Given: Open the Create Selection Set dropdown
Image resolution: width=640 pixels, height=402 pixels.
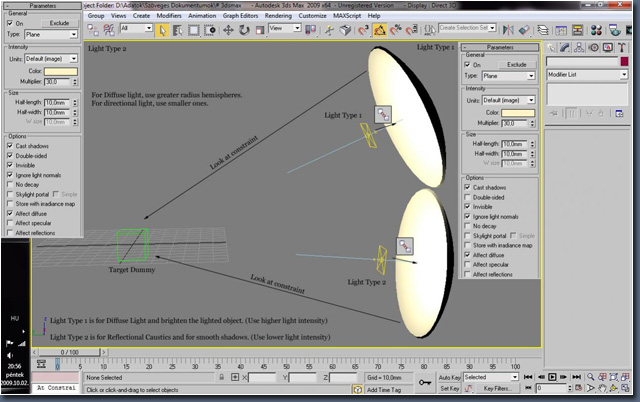Looking at the screenshot, I should point(467,28).
